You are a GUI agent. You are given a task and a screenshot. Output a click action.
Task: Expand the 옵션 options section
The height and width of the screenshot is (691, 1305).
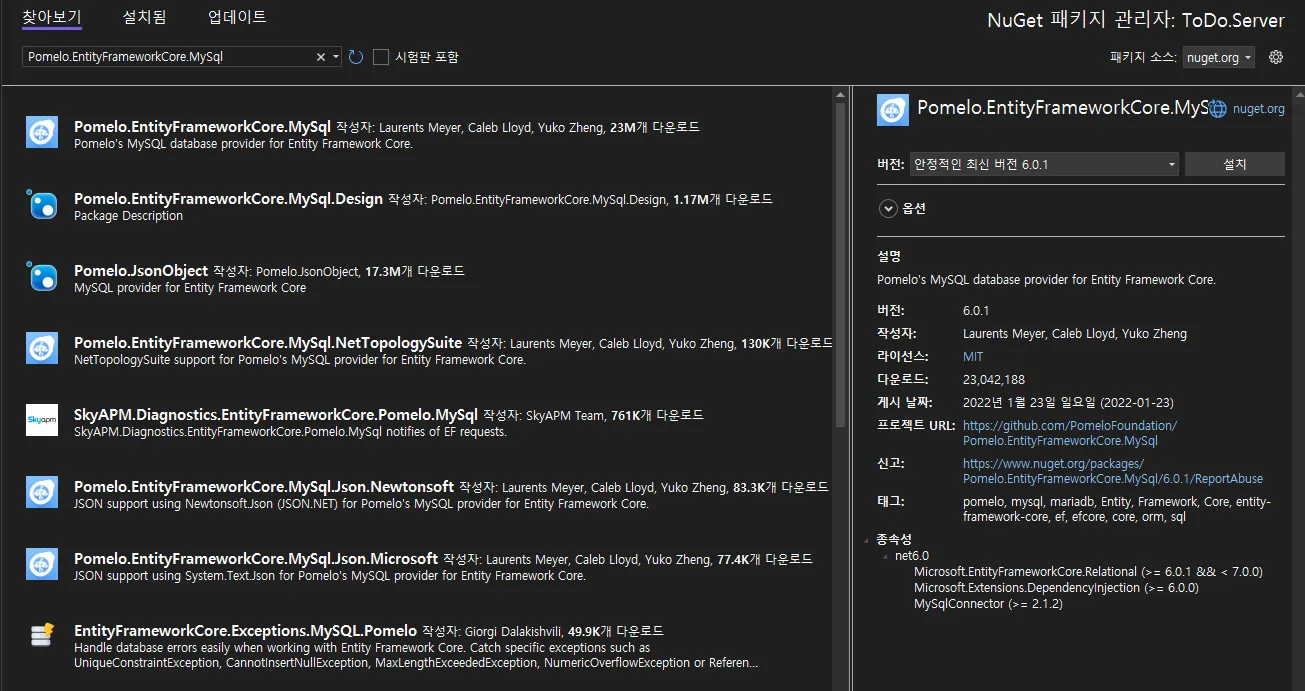point(887,209)
